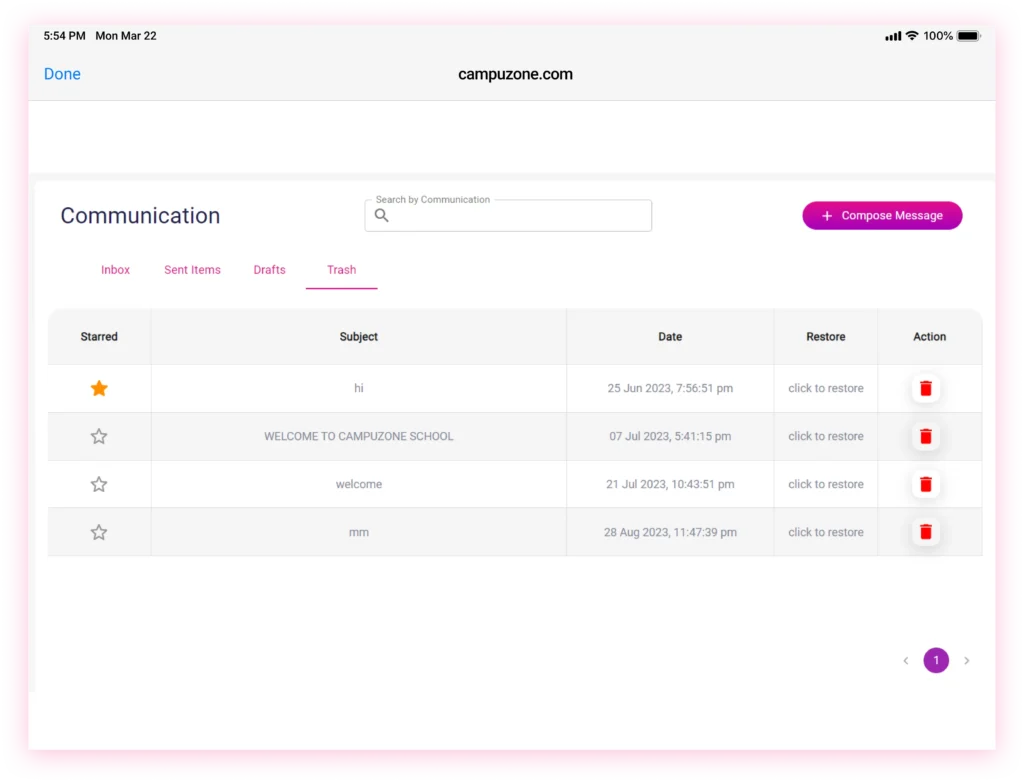1024x782 pixels.
Task: Open the Inbox tab
Action: tap(115, 270)
